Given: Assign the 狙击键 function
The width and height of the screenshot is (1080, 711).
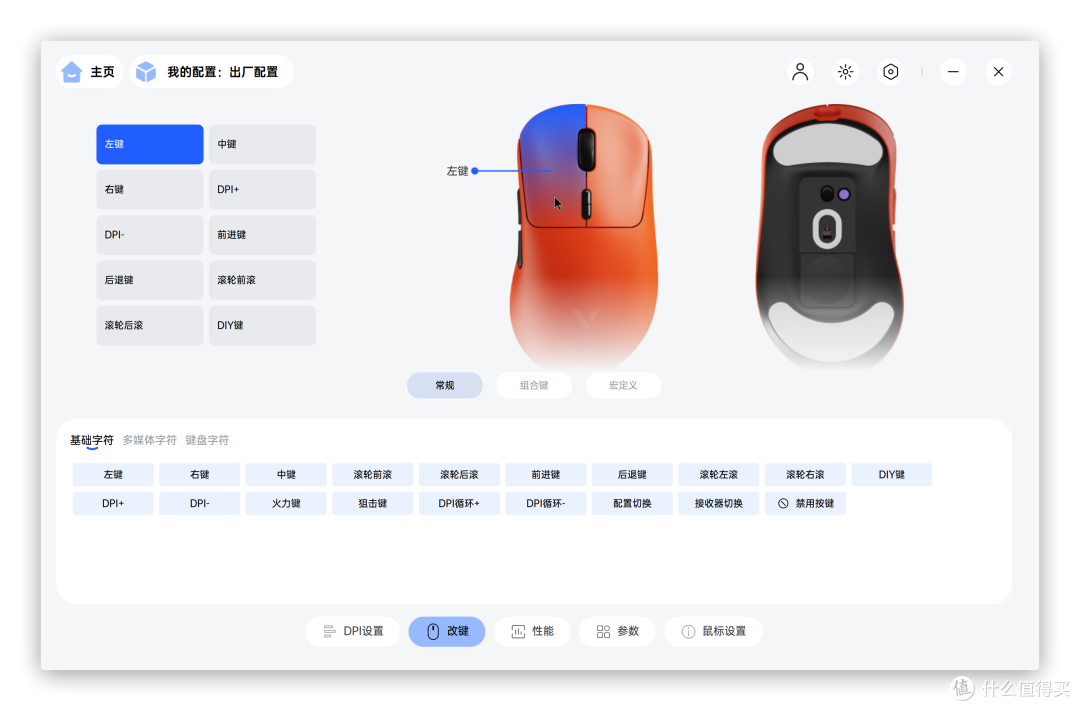Looking at the screenshot, I should (373, 504).
